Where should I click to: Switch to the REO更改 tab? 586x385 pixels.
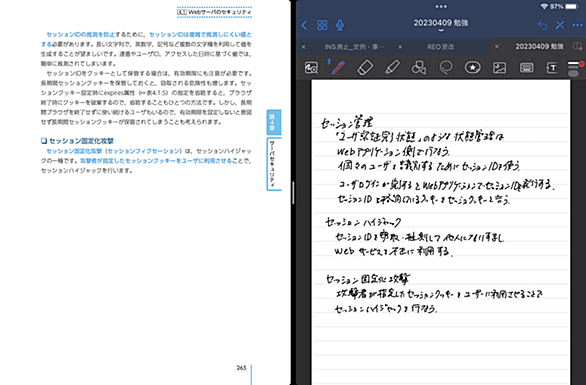click(x=441, y=47)
